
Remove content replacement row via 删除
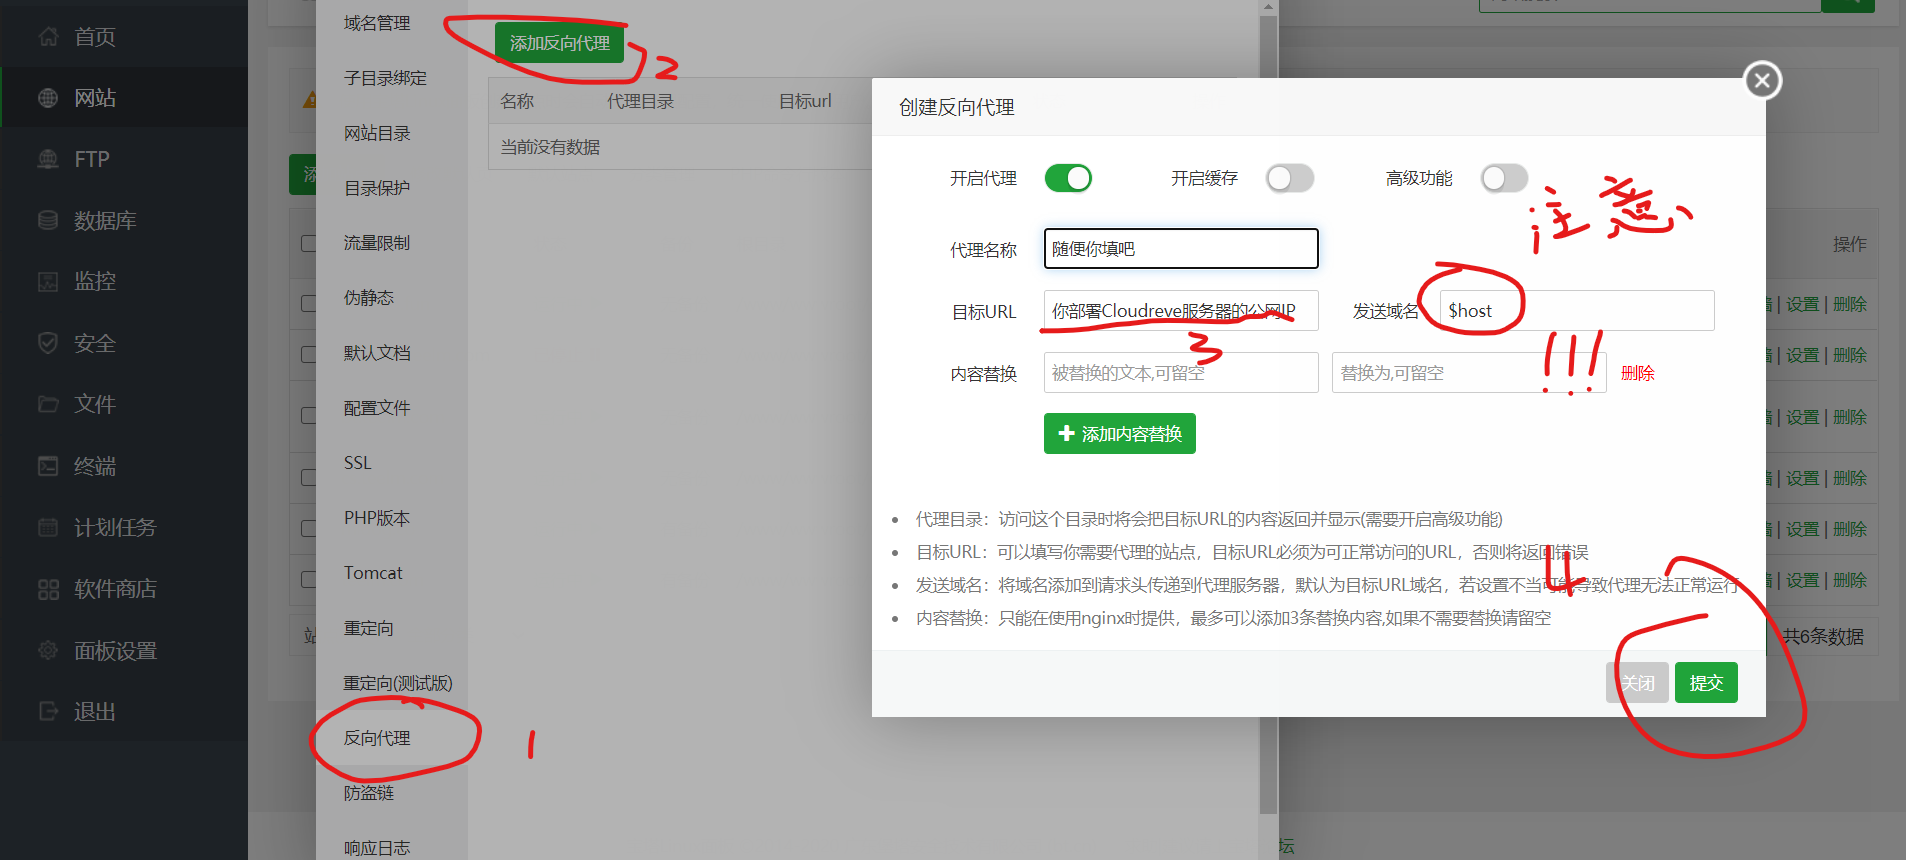[1638, 373]
